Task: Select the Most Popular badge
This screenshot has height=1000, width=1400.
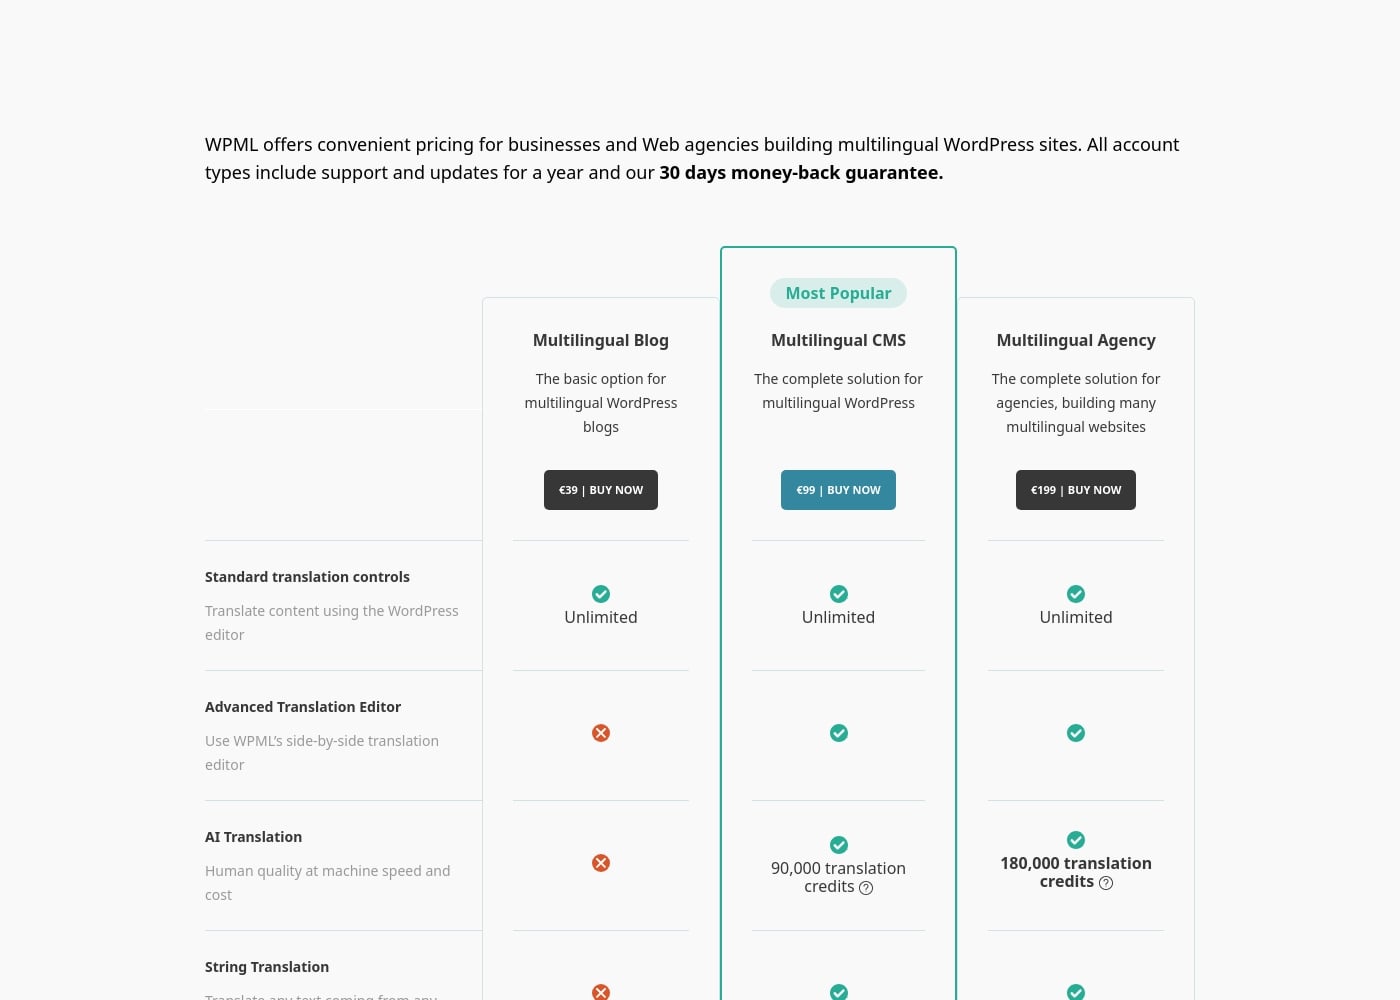Action: click(x=838, y=293)
